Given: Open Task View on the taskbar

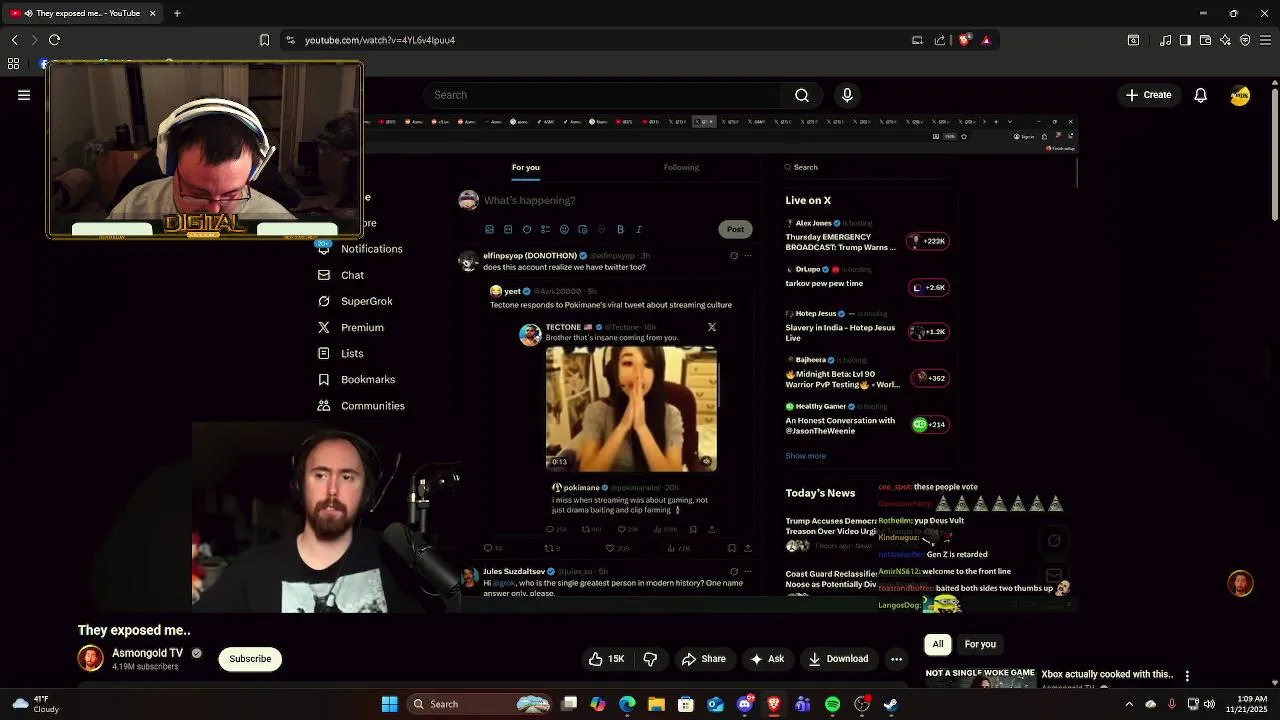Looking at the screenshot, I should [569, 704].
